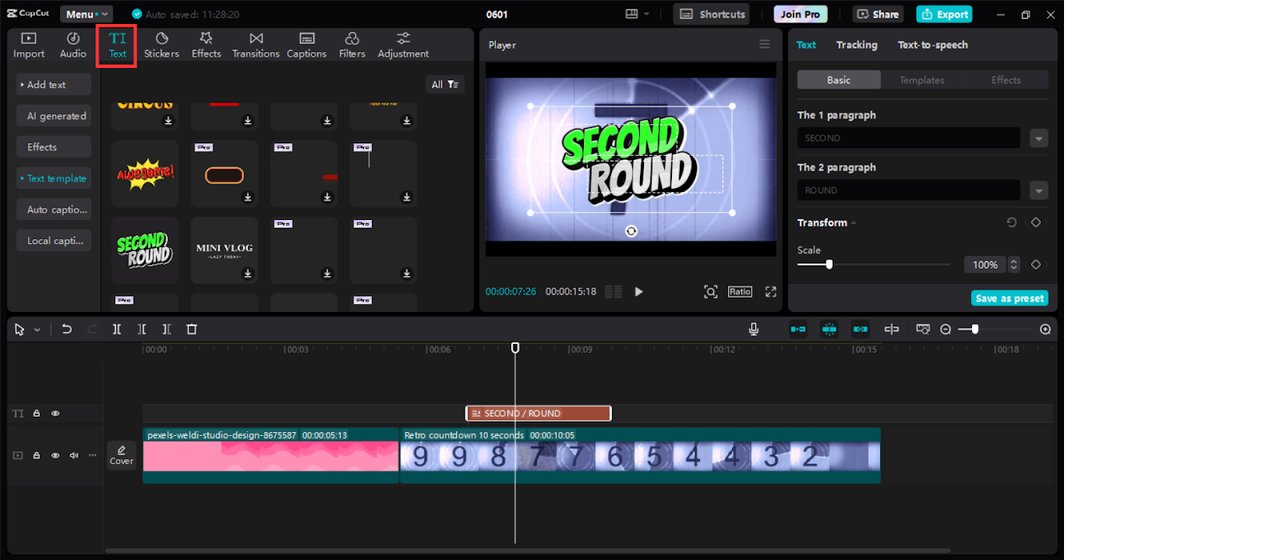Delete the selected clip

192,329
